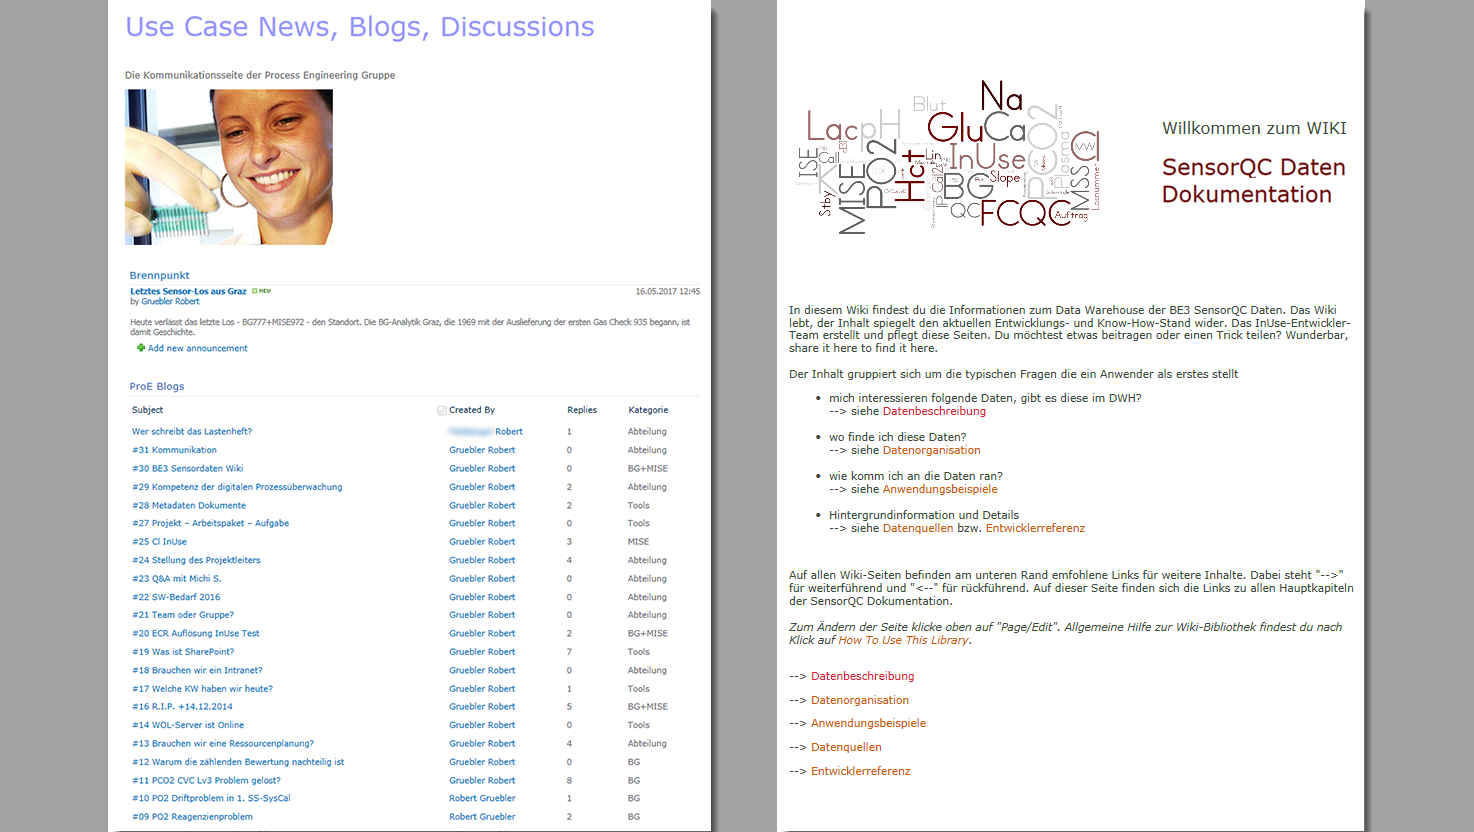Screen dimensions: 1474x832
Task: Open Entwicklerreferenz link in the bullet list
Action: [1035, 528]
